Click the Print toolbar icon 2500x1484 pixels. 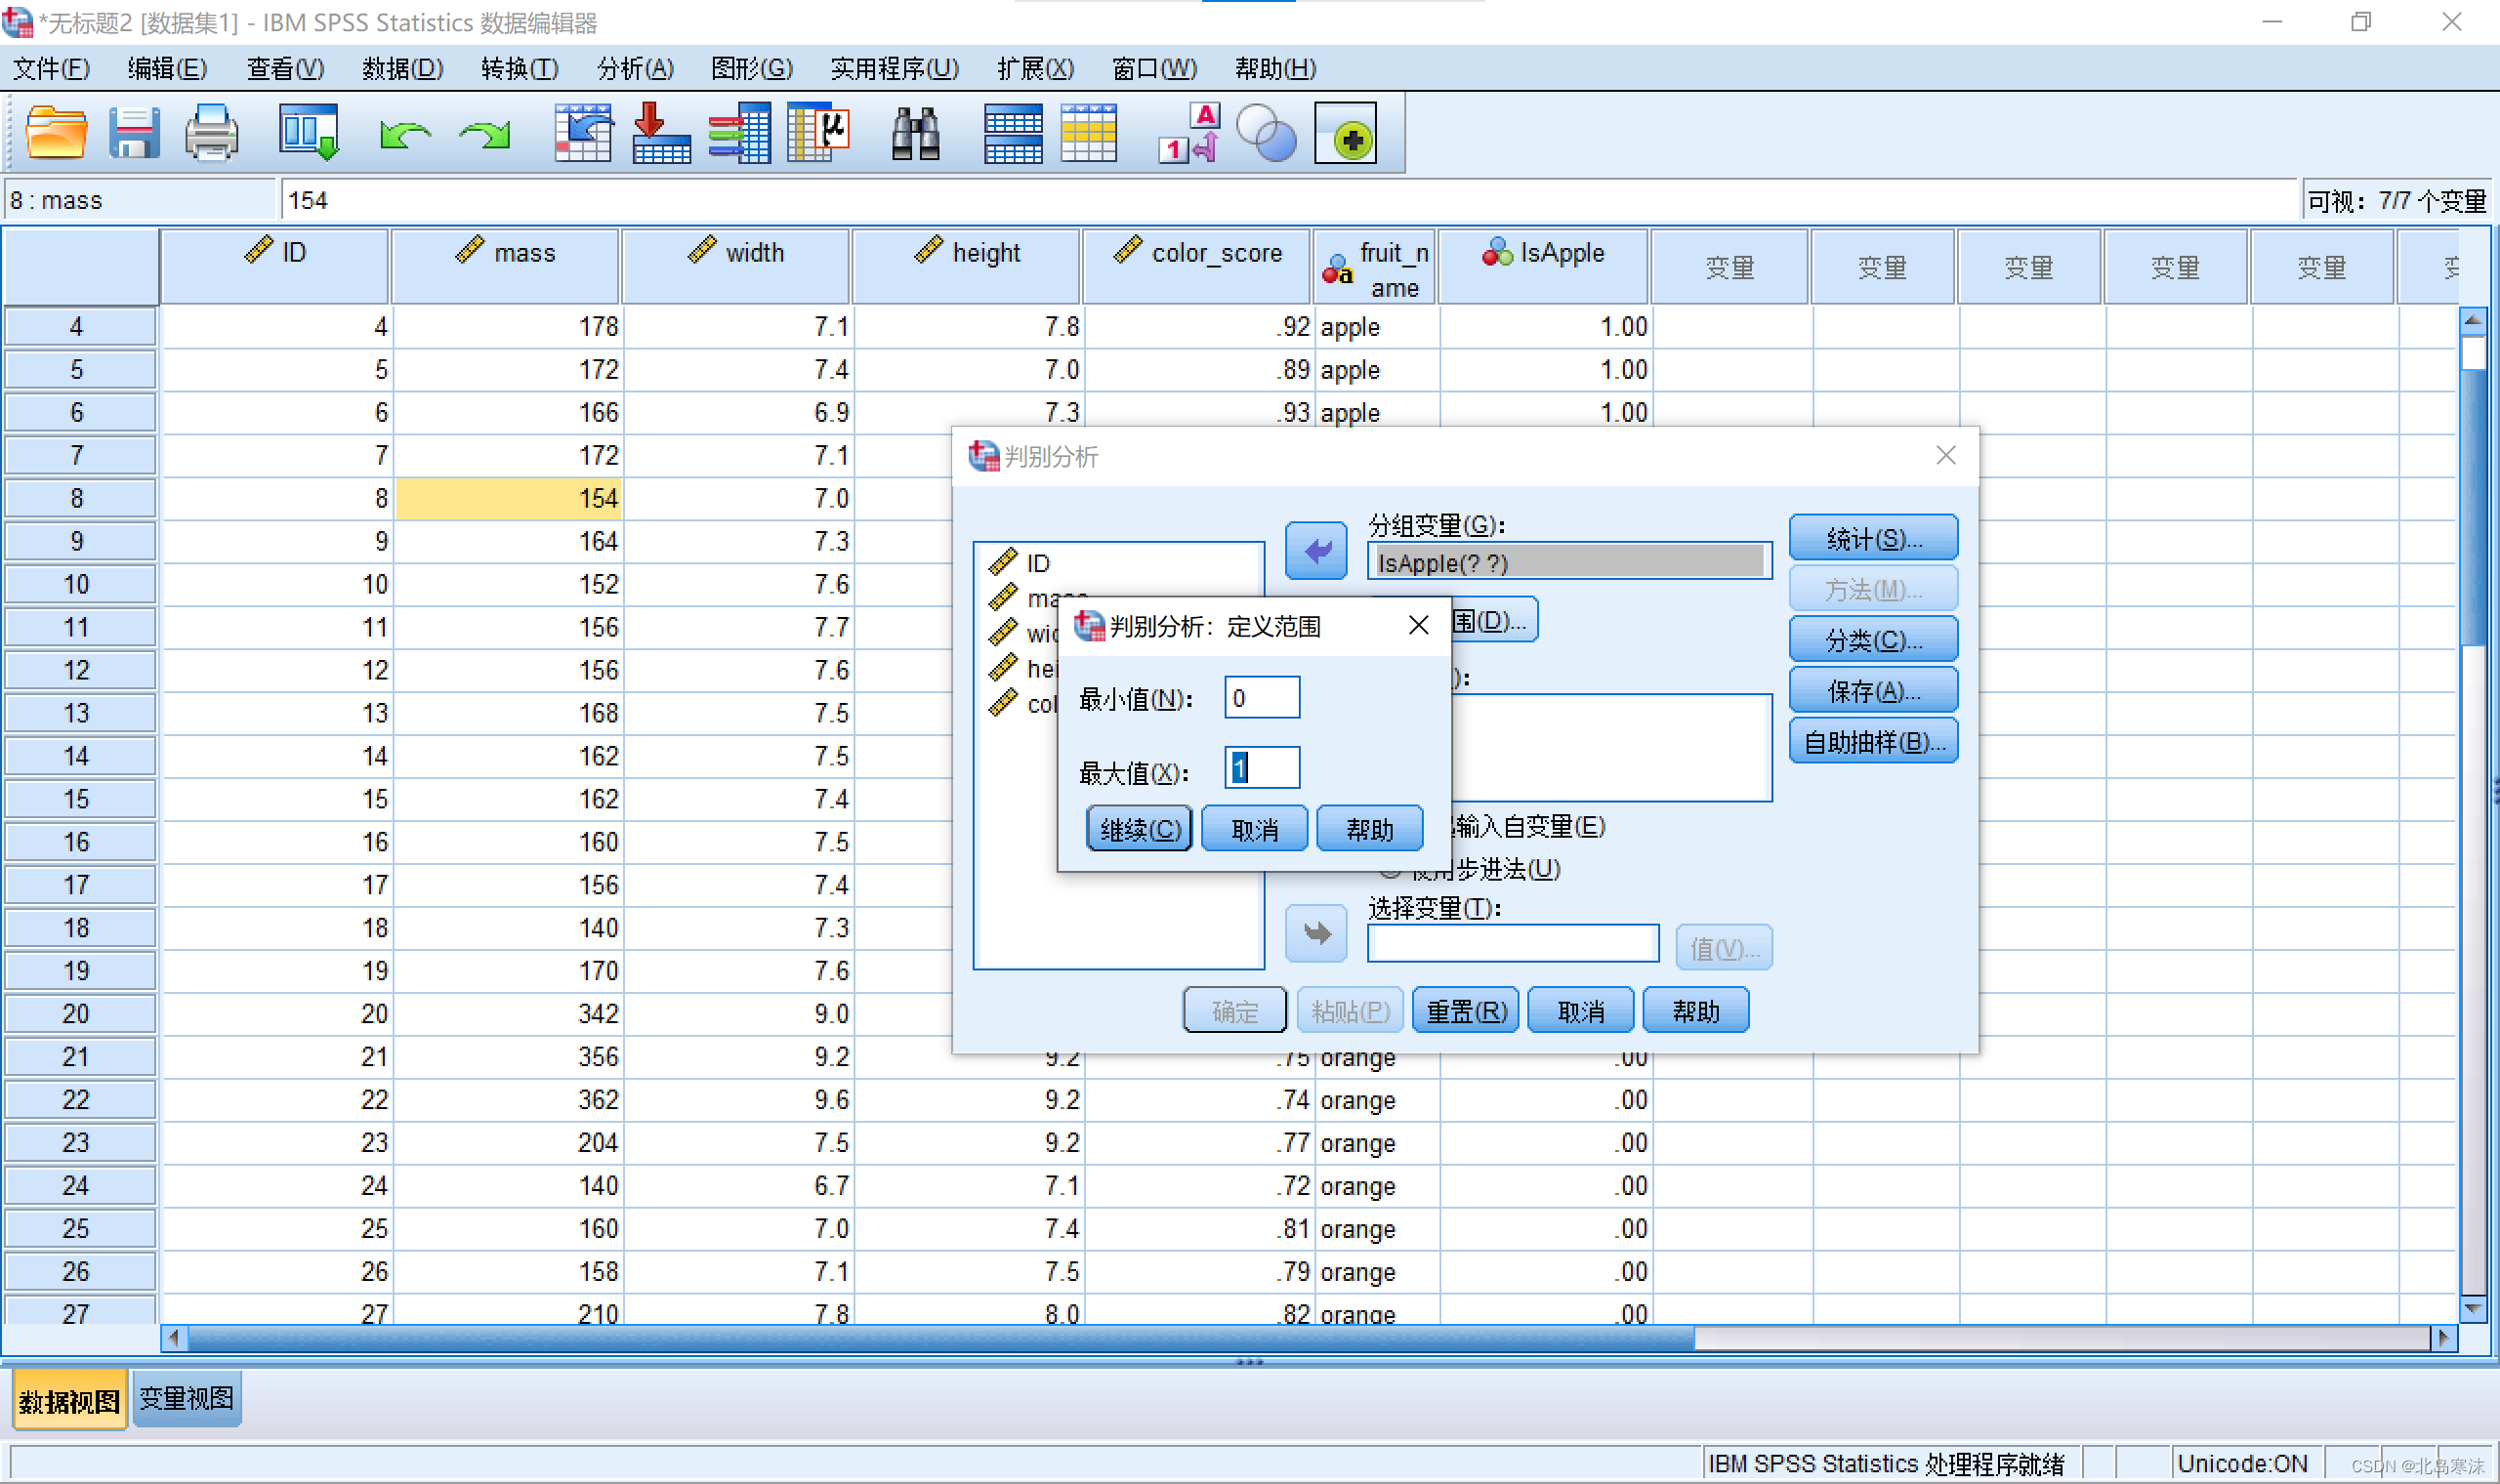[x=211, y=133]
